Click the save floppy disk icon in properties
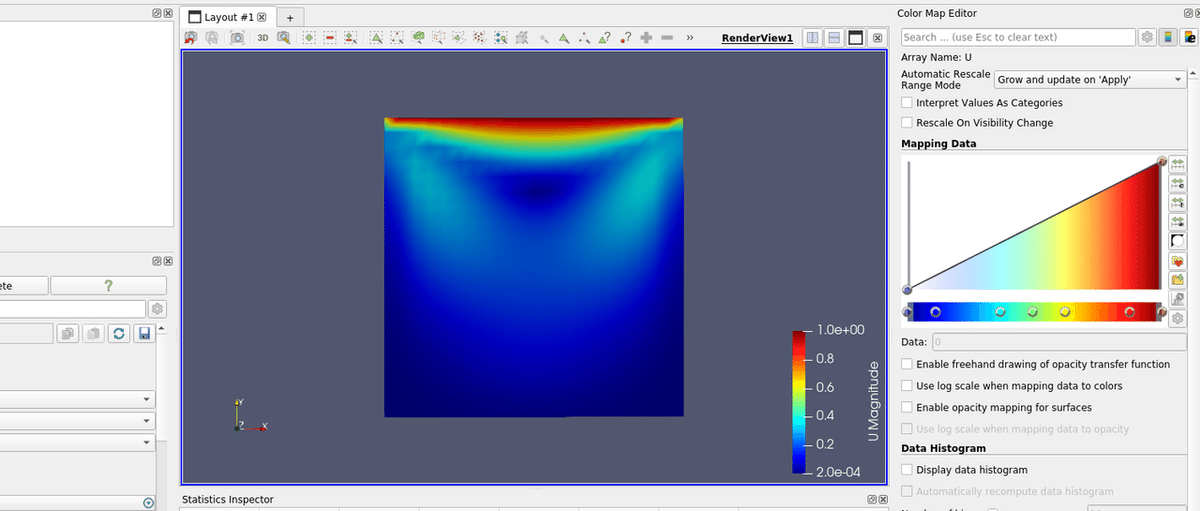Viewport: 1200px width, 511px height. coord(144,333)
